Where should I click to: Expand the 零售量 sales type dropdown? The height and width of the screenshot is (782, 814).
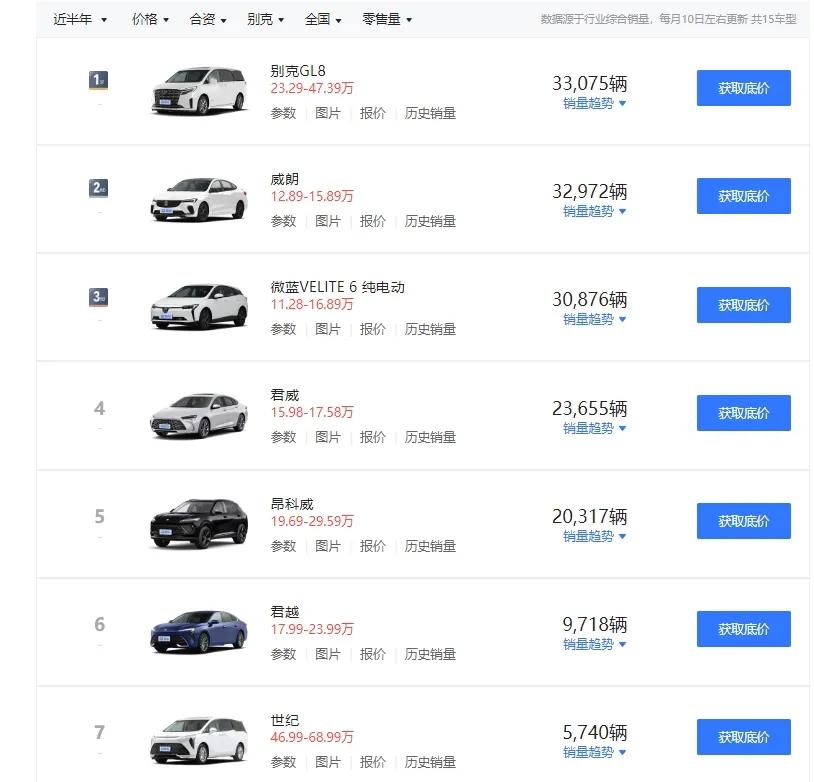(387, 19)
